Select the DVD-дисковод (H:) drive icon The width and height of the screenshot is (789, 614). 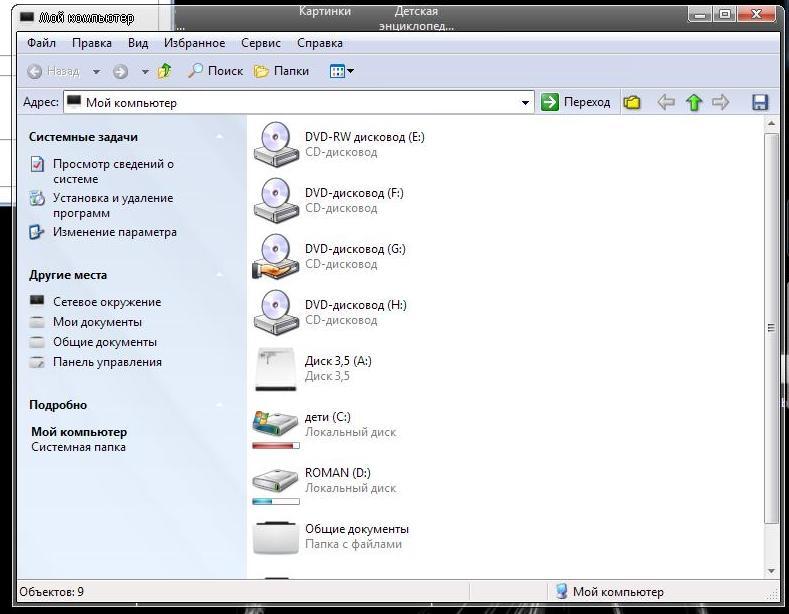click(275, 312)
